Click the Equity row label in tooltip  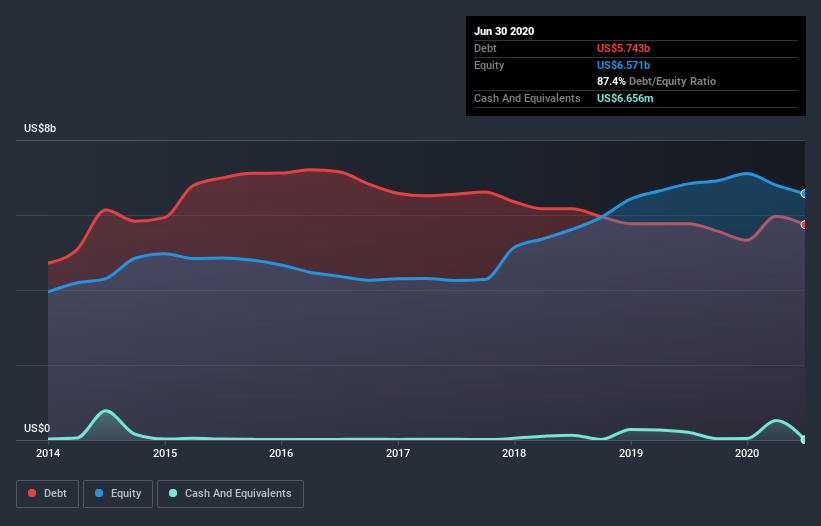tap(489, 65)
